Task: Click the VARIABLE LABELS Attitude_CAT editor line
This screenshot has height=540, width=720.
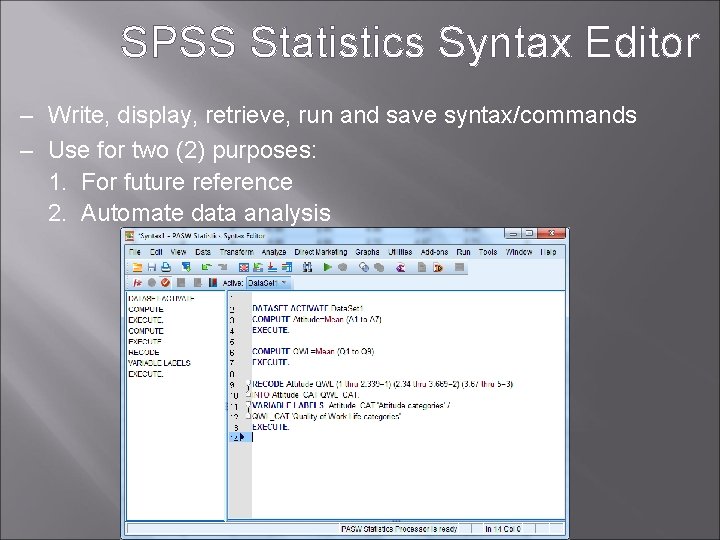Action: point(352,405)
